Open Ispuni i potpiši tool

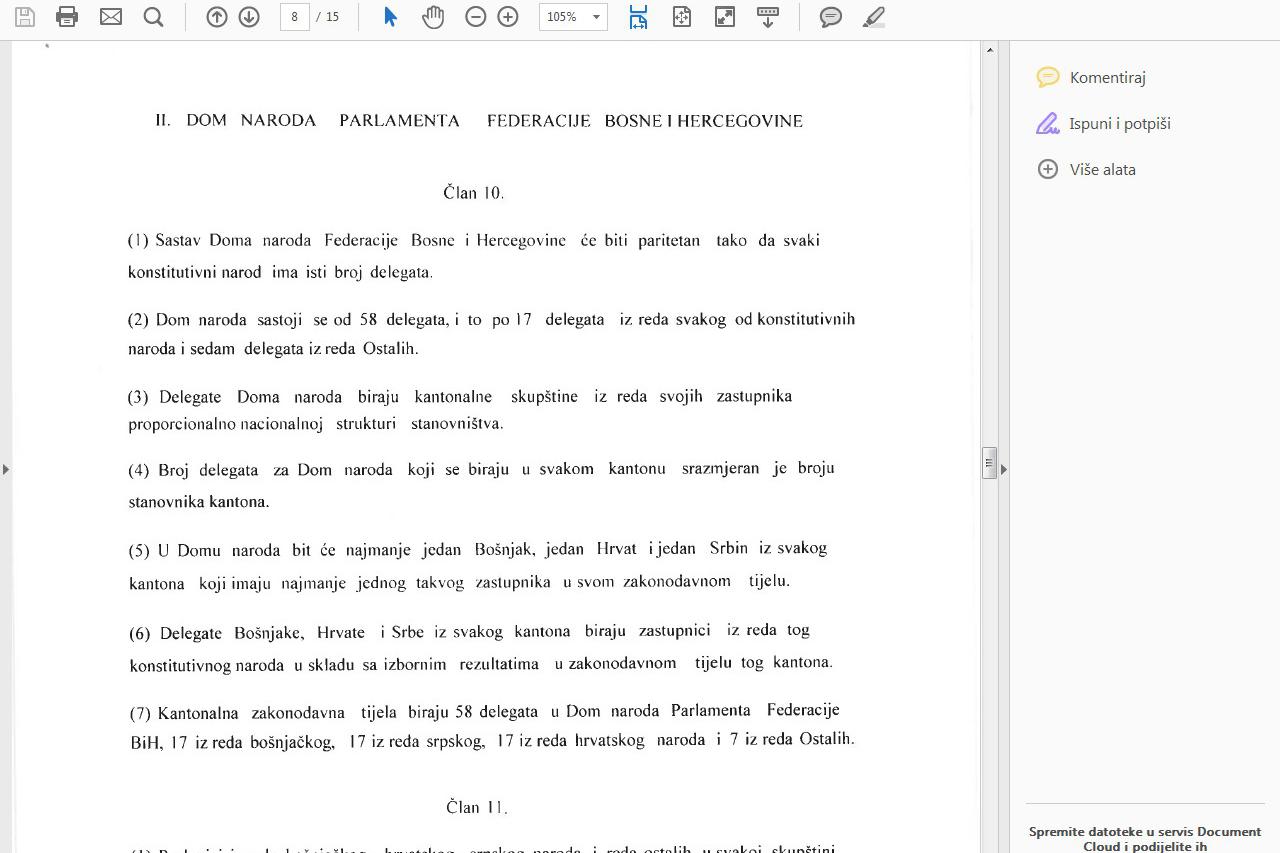pos(1119,123)
